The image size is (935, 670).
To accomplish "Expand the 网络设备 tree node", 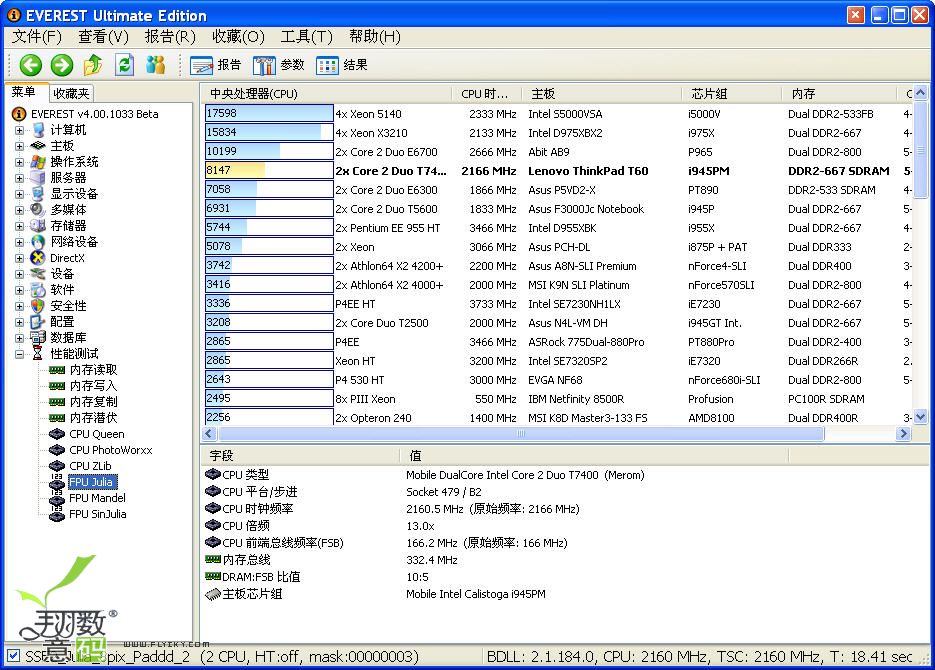I will click(x=20, y=242).
